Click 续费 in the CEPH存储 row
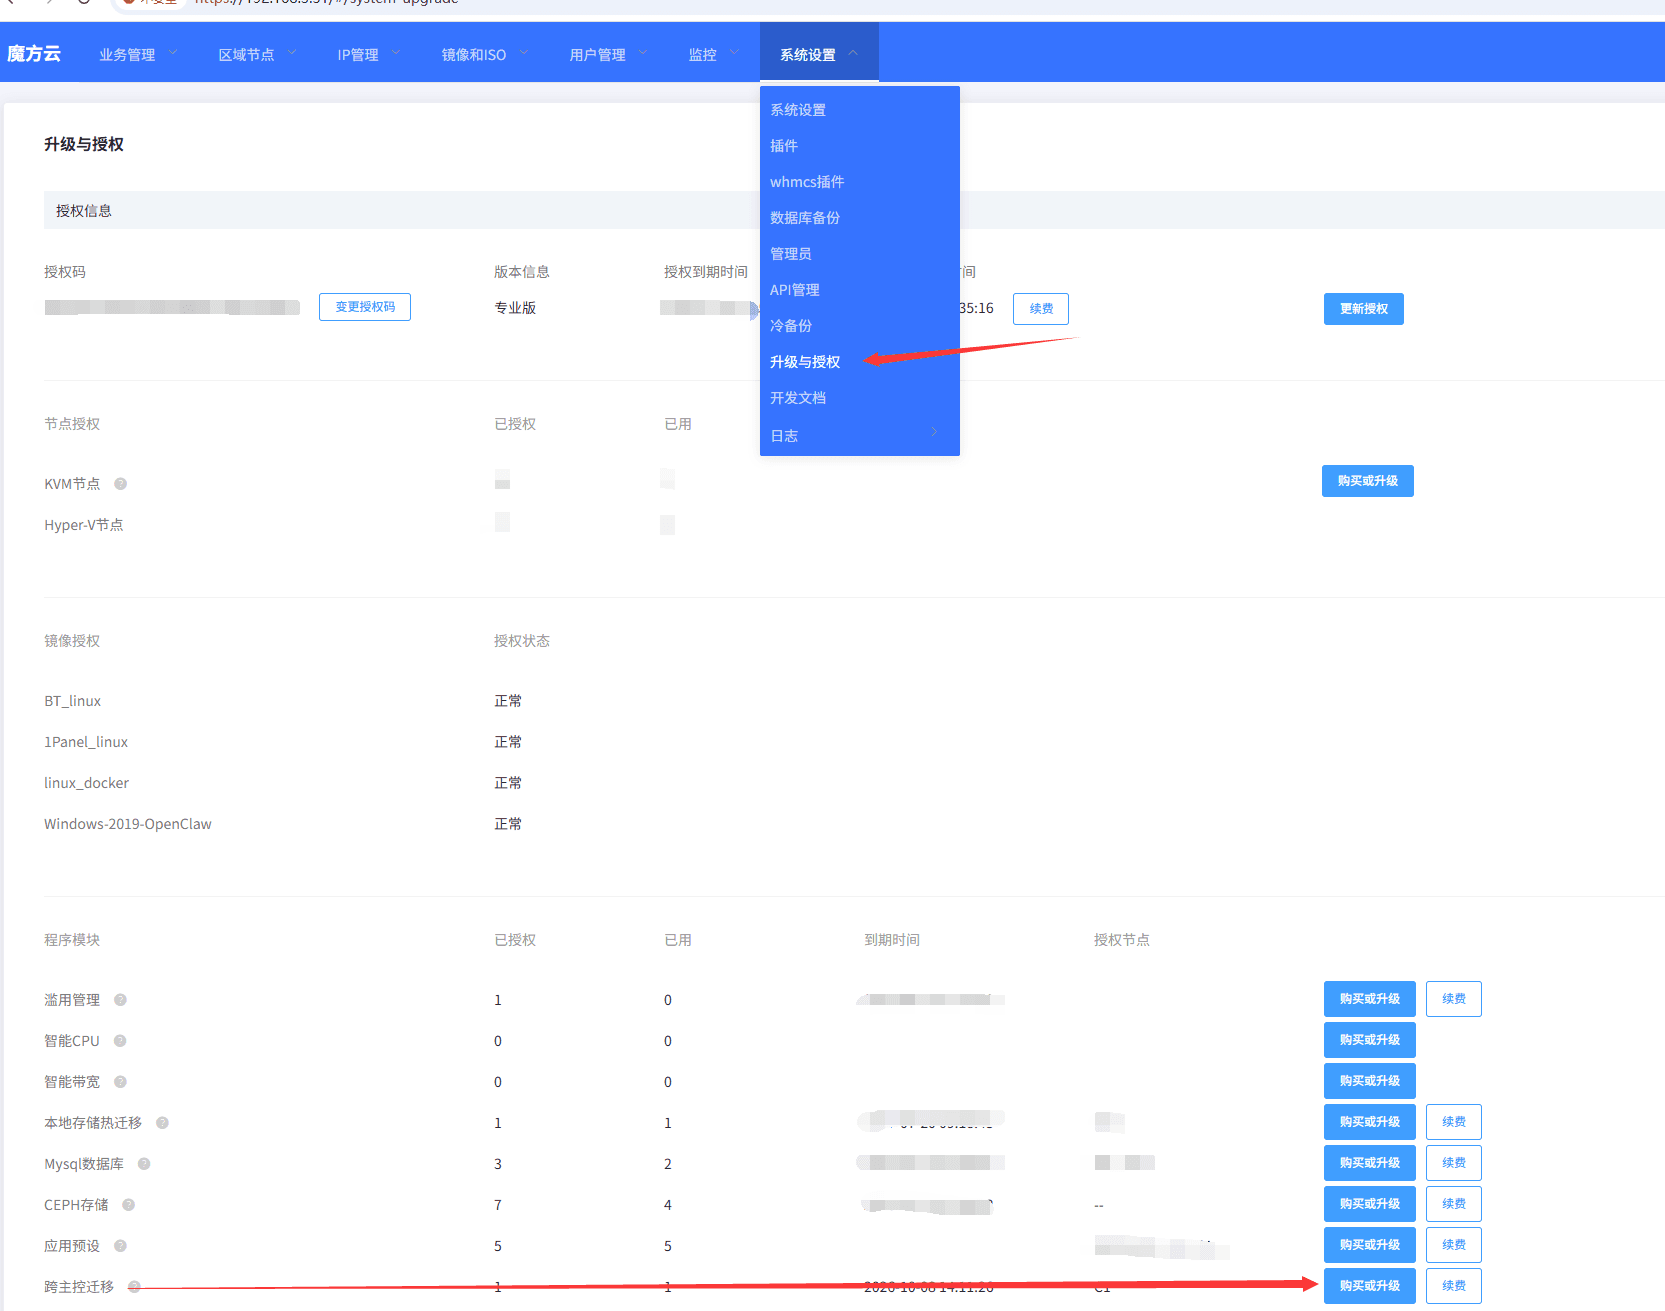Image resolution: width=1665 pixels, height=1311 pixels. click(x=1454, y=1204)
